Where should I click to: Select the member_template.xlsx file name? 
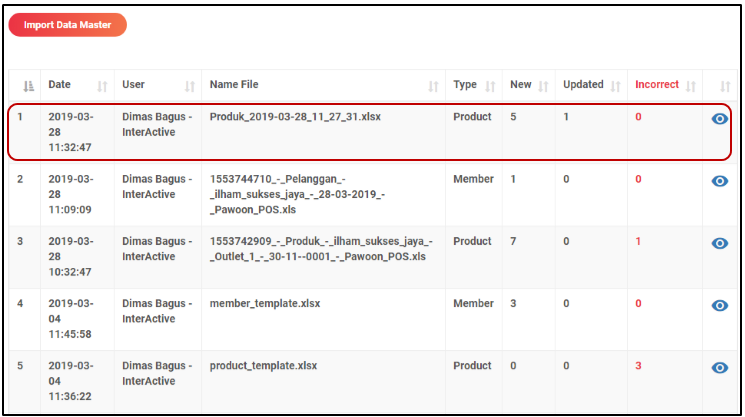pyautogui.click(x=265, y=303)
